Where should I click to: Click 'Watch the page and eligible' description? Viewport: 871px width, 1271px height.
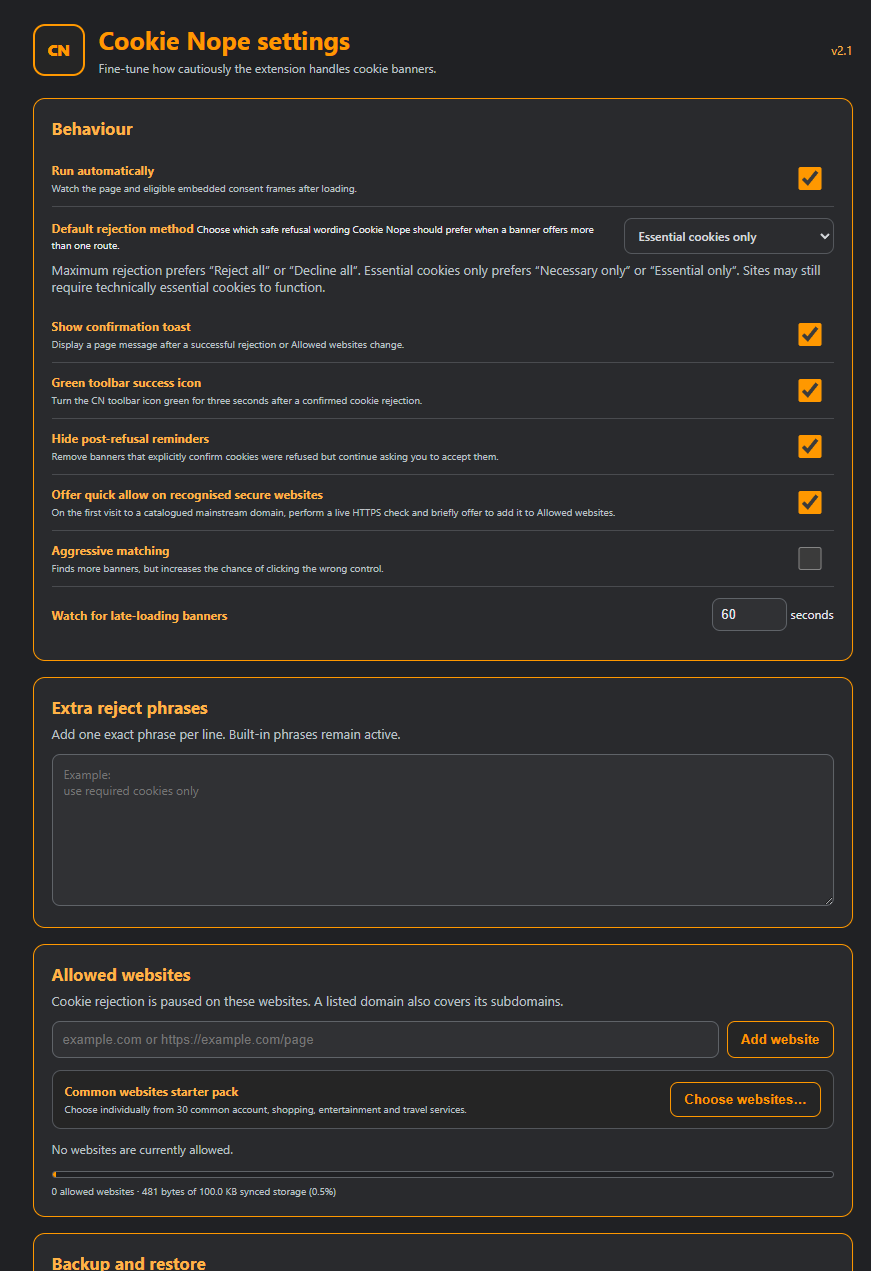[204, 189]
